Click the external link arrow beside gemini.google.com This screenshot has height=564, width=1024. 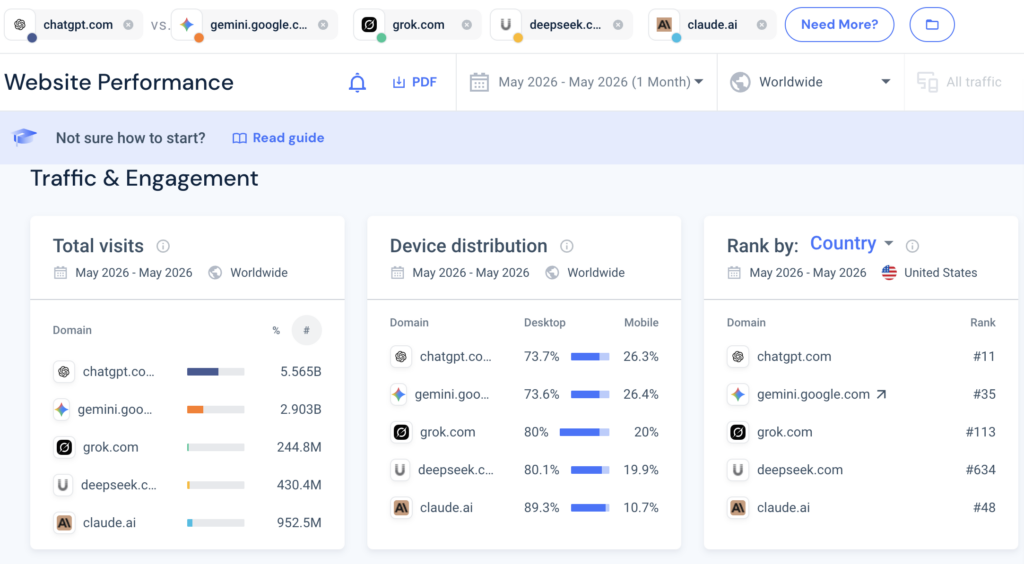click(881, 394)
